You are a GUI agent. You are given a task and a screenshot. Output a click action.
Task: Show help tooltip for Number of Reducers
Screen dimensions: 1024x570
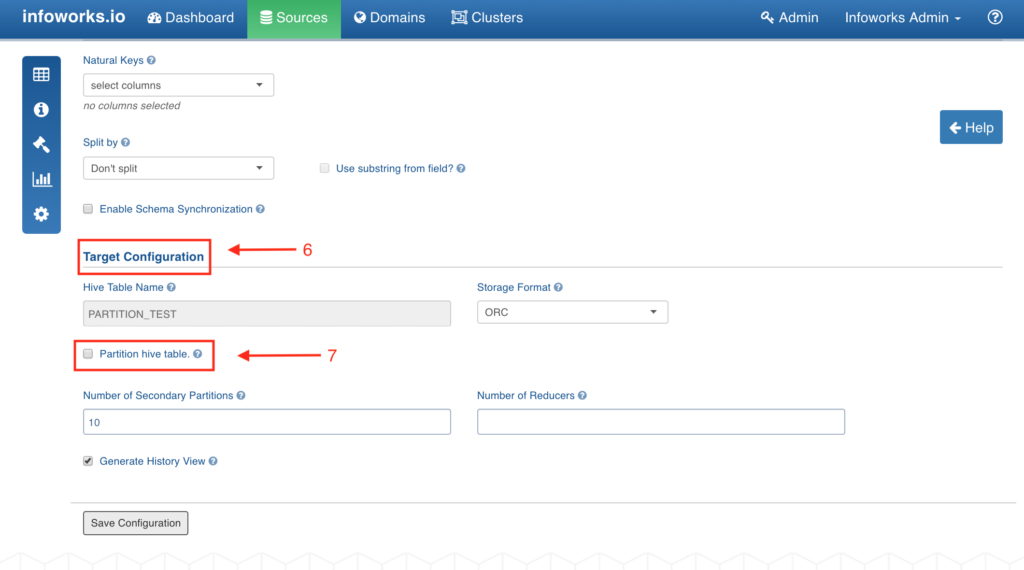583,396
